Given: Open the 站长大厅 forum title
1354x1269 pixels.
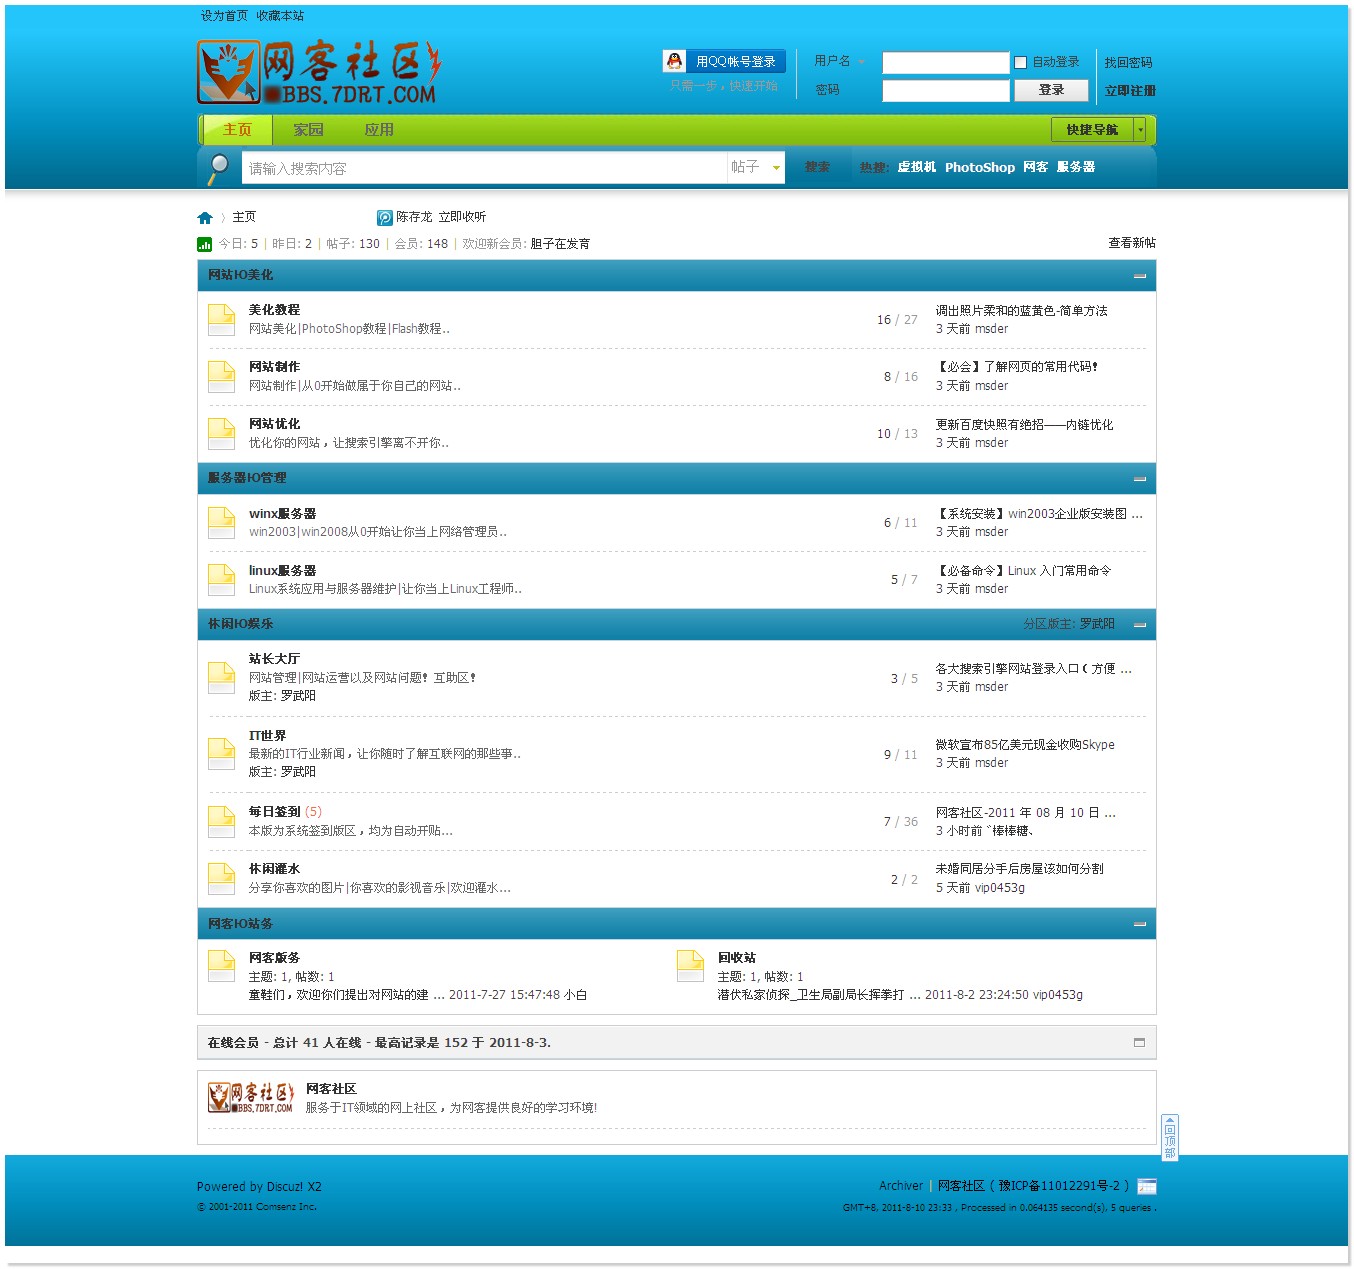Looking at the screenshot, I should 274,659.
